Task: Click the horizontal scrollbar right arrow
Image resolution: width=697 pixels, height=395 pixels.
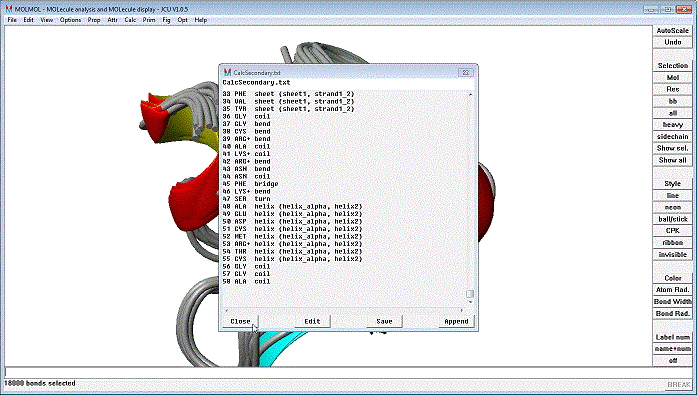Action: coord(461,310)
